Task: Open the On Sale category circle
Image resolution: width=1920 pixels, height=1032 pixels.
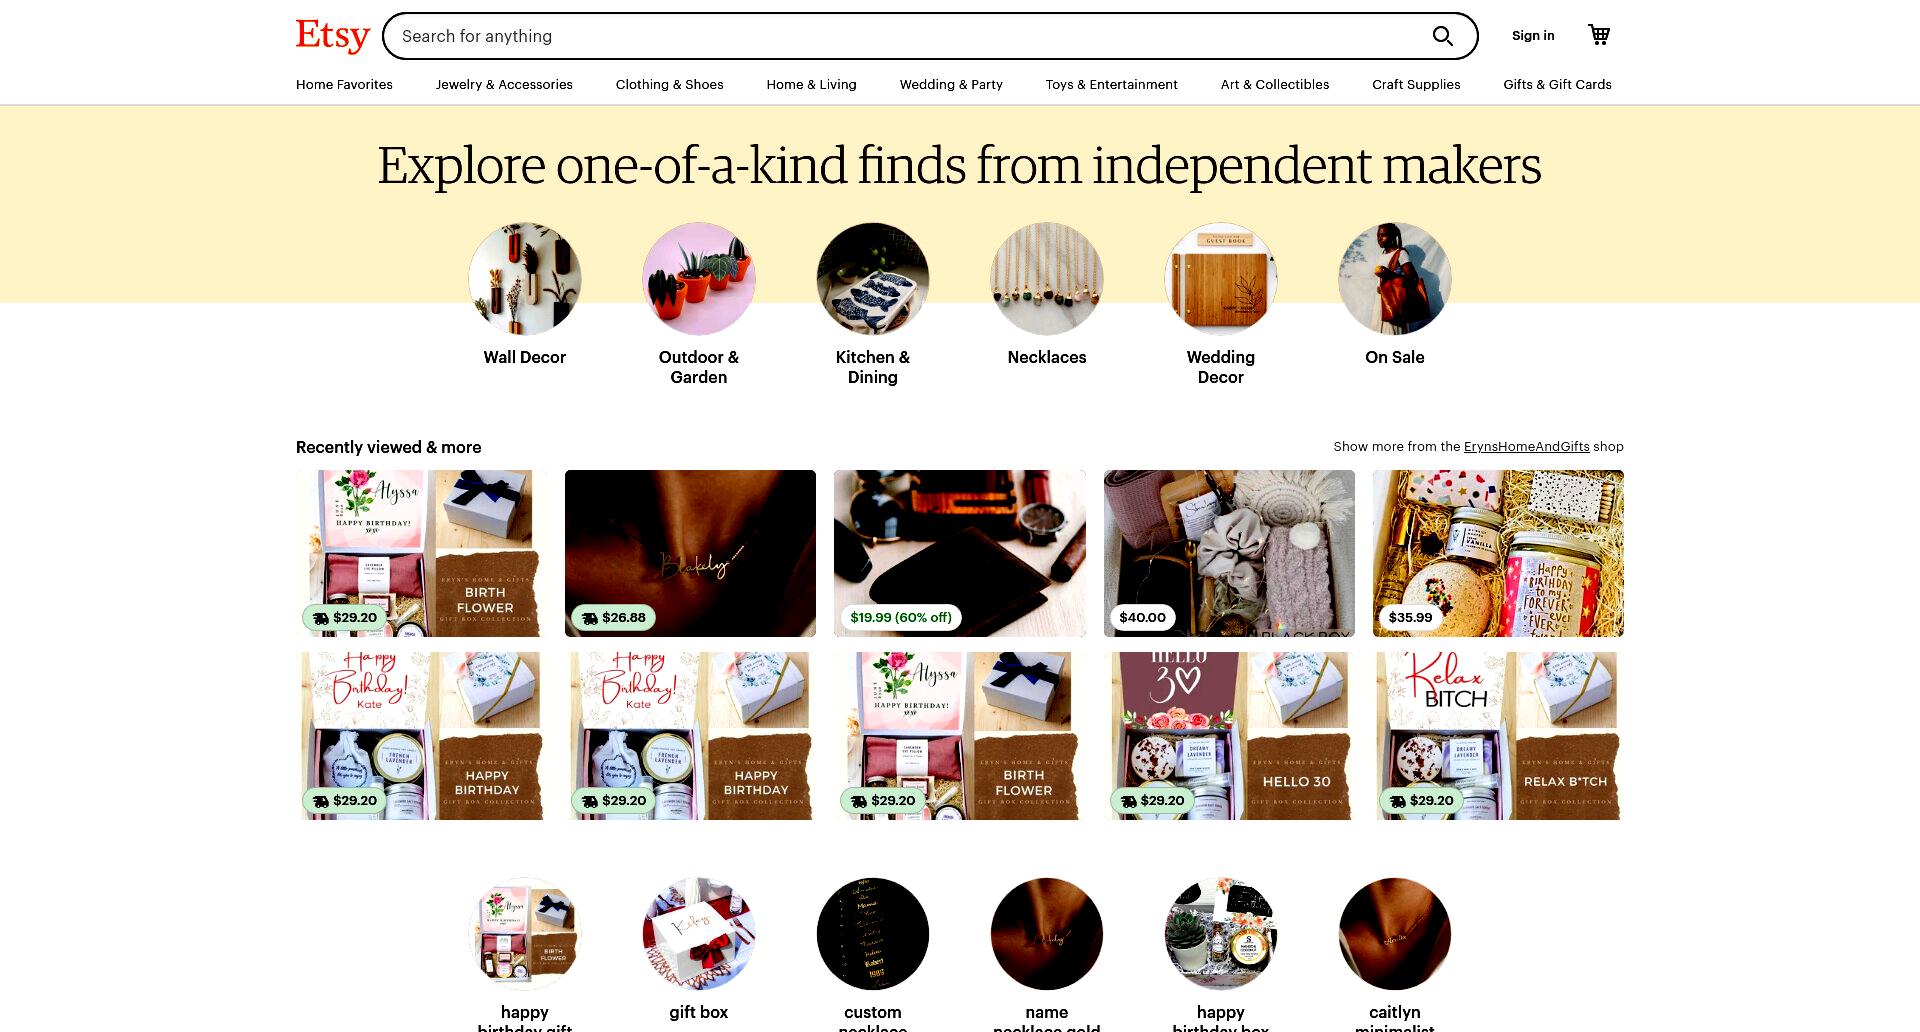Action: point(1395,279)
